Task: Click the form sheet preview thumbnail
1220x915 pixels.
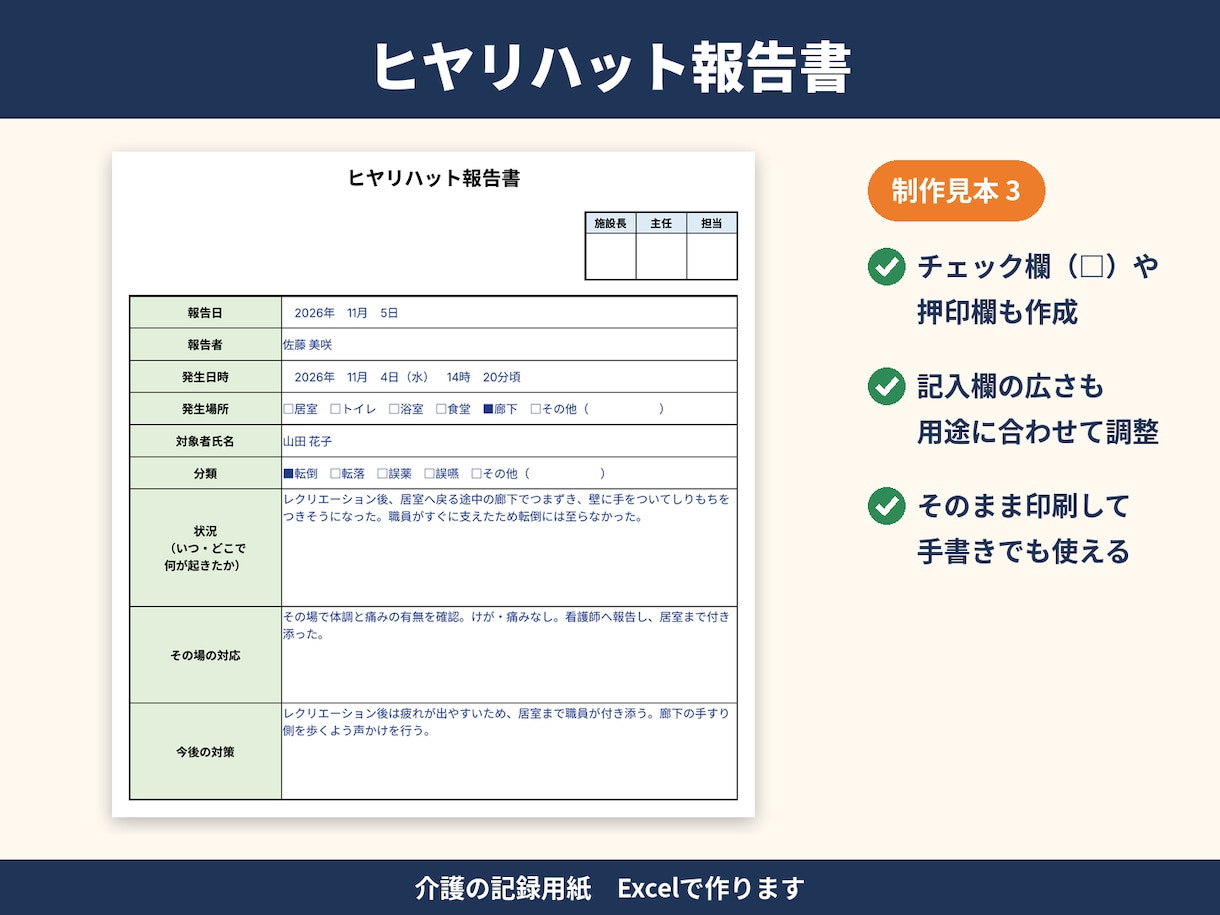Action: [433, 484]
